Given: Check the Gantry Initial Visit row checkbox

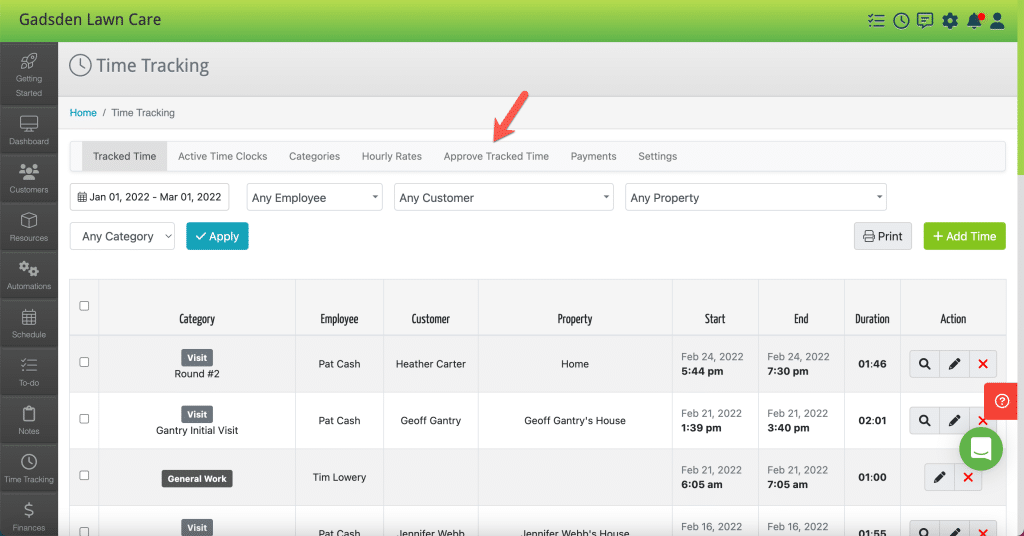Looking at the screenshot, I should pyautogui.click(x=84, y=418).
